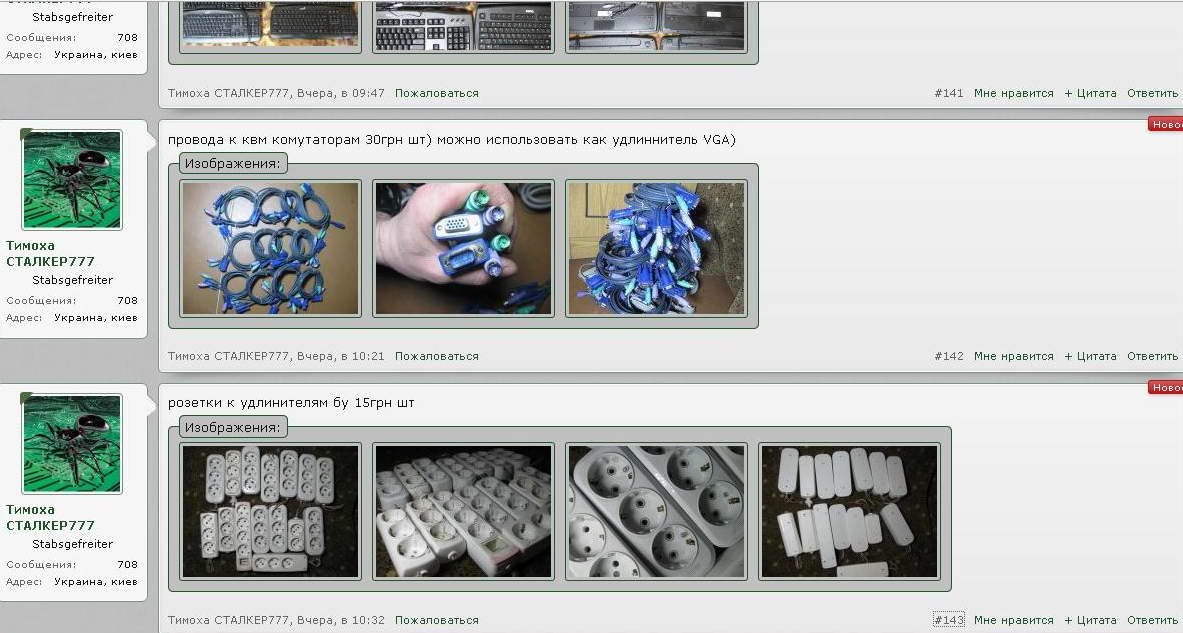Open VGA connectors in hand thumbnail

pos(463,248)
